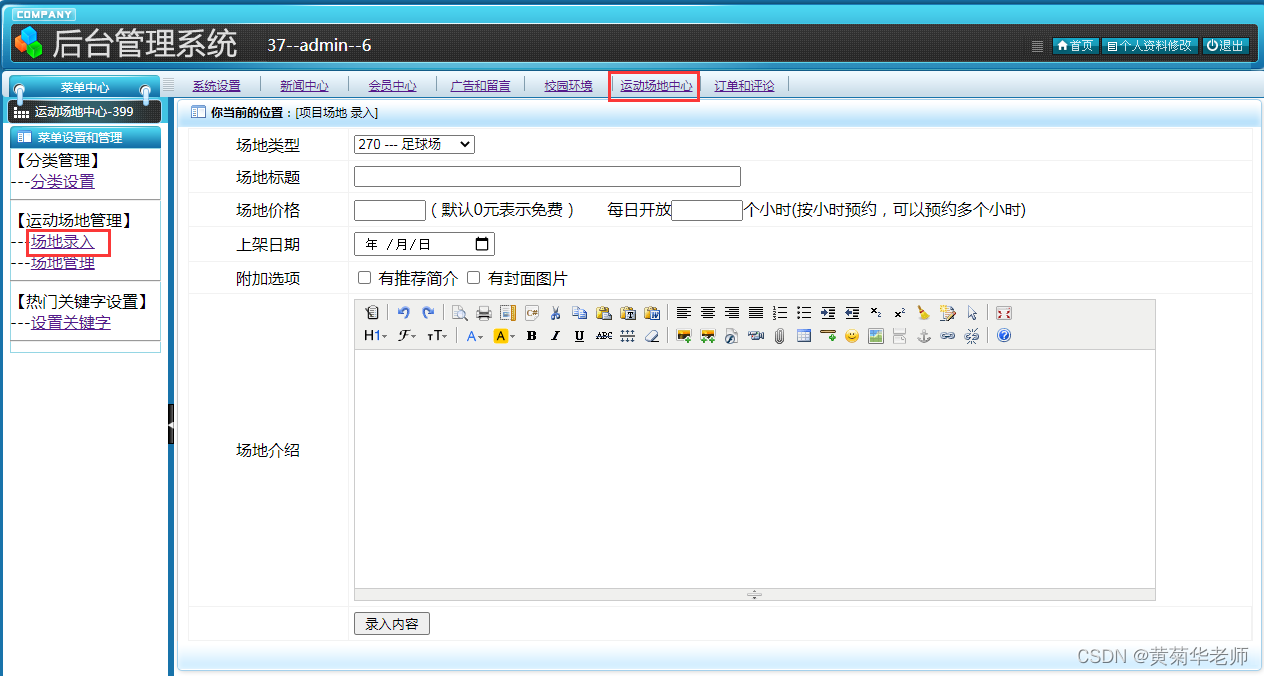Go to 首页 home button
This screenshot has height=676, width=1264.
point(1076,46)
